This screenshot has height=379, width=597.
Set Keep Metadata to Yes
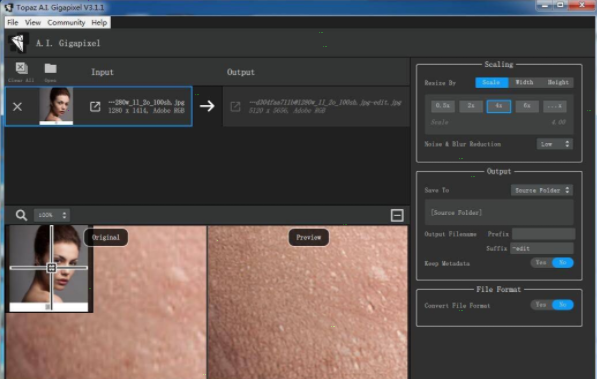pos(541,262)
